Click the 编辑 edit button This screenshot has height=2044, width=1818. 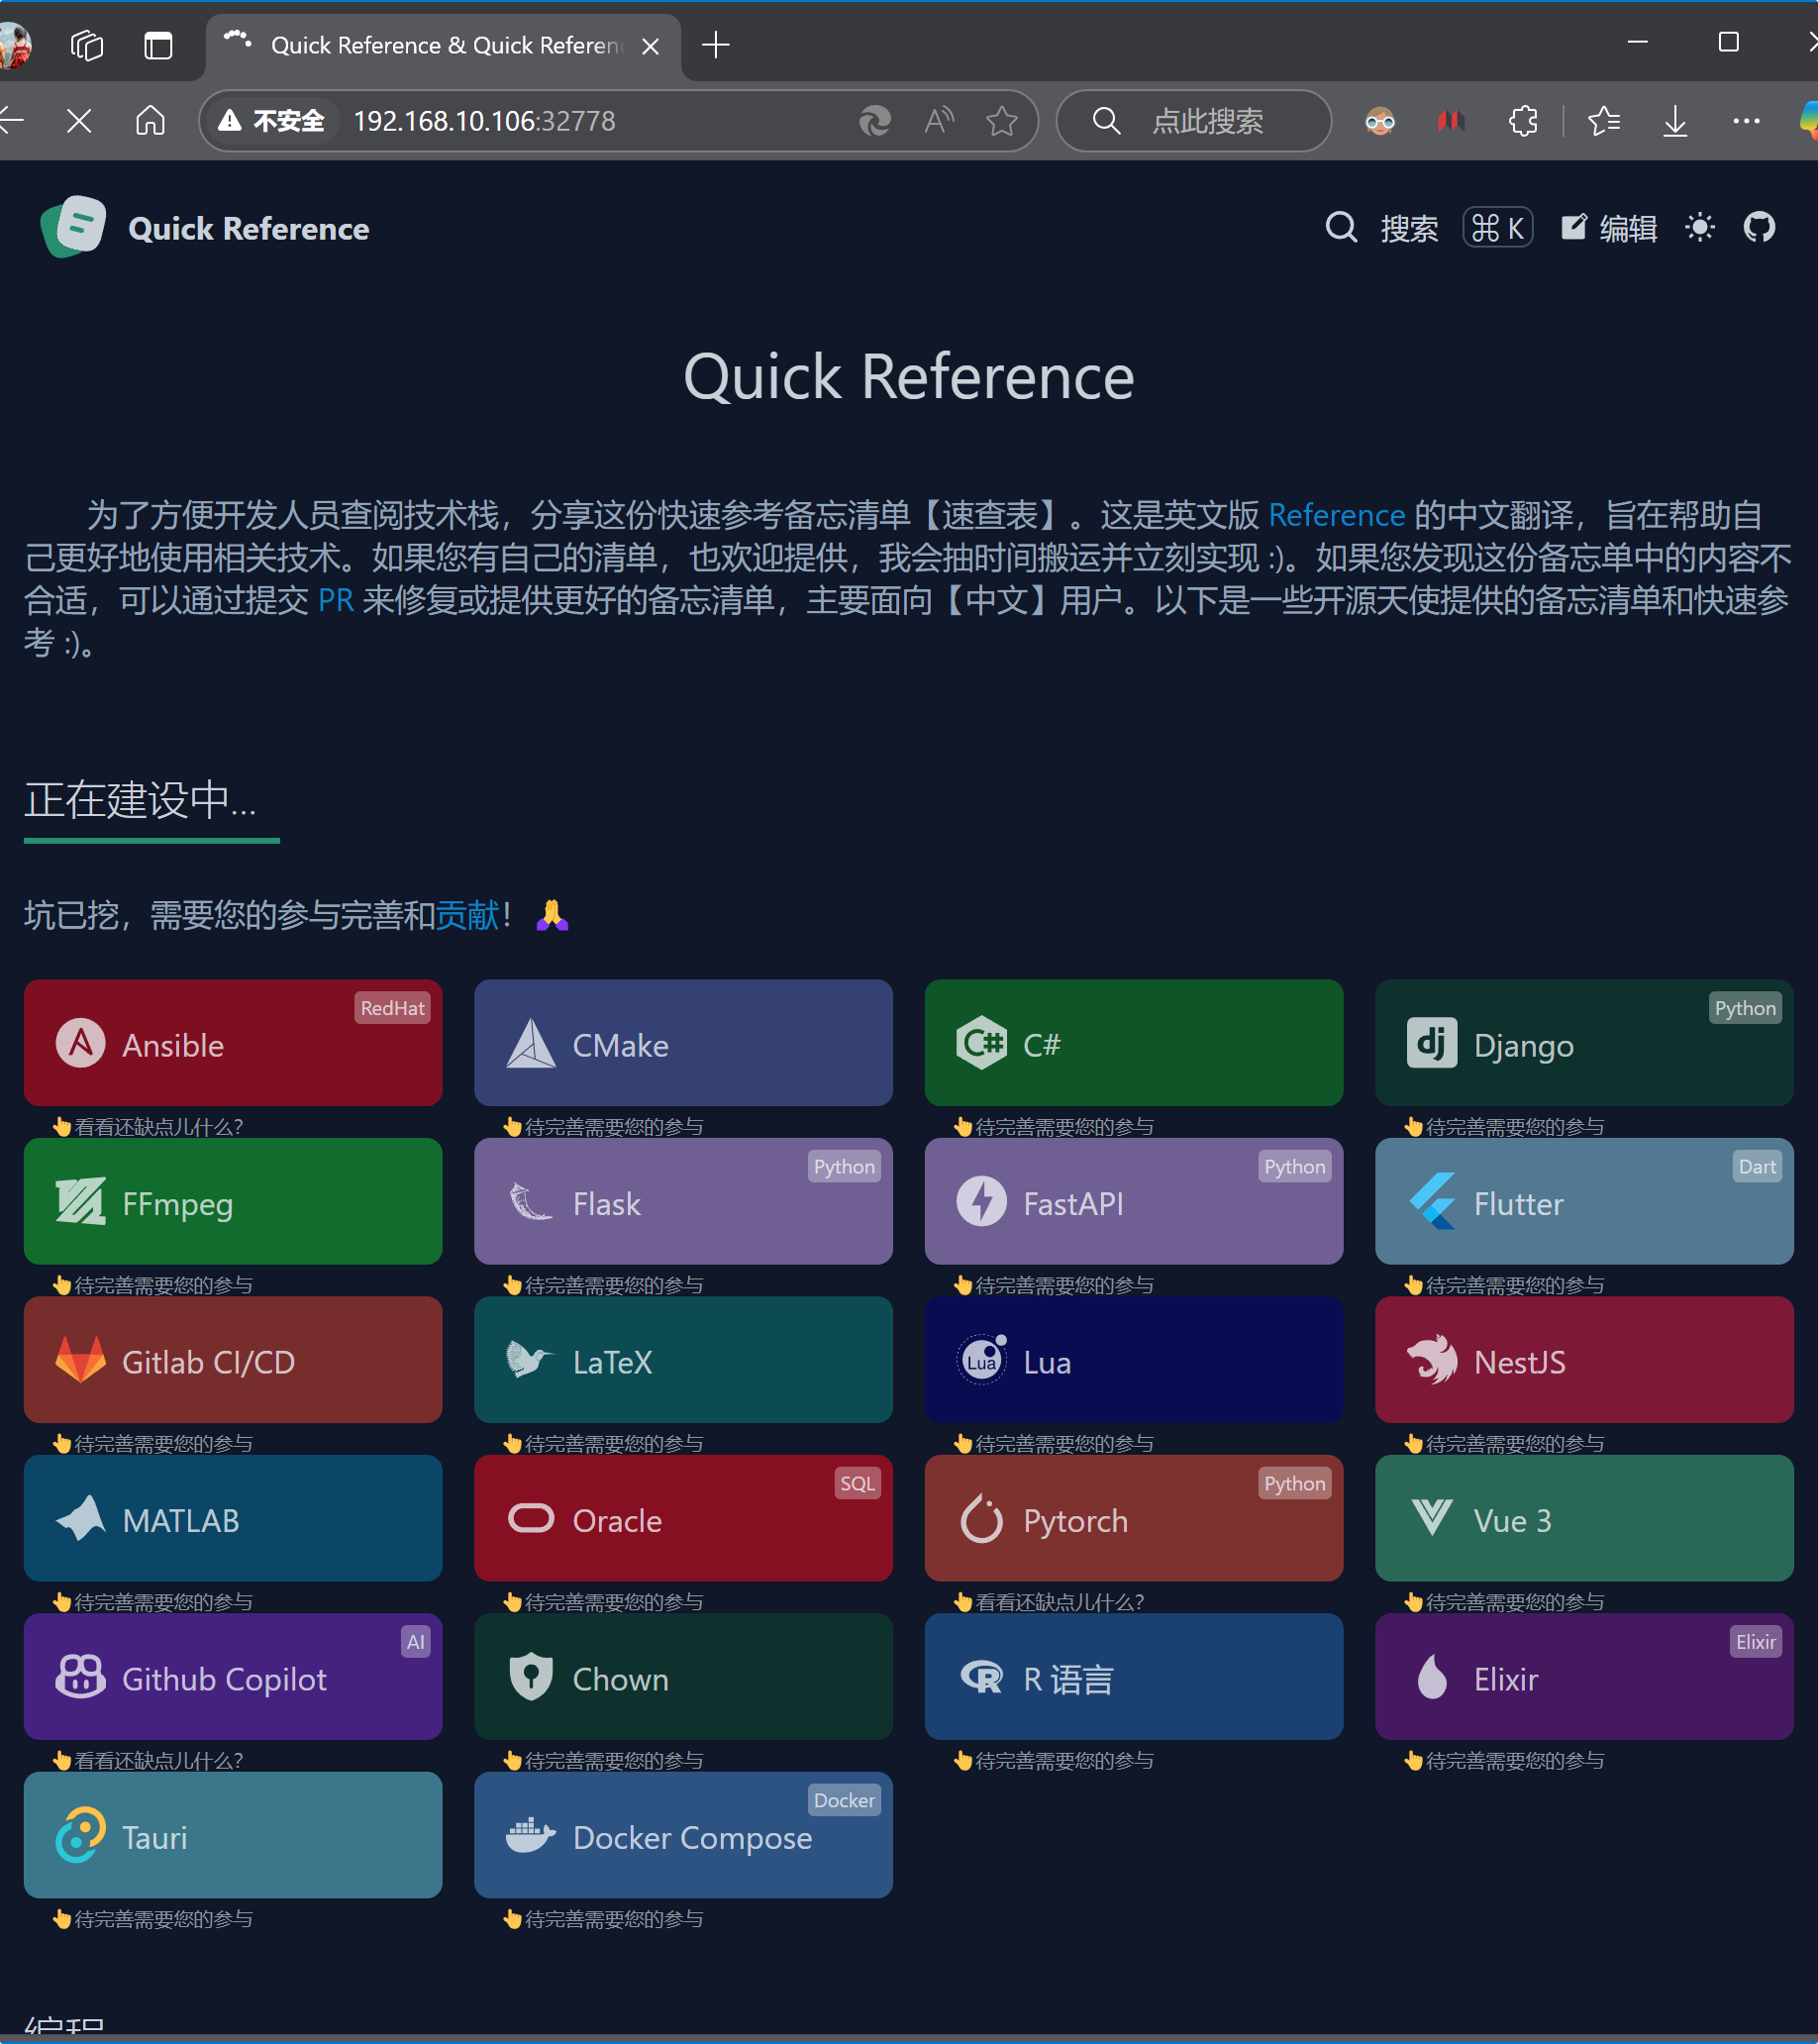(1609, 228)
